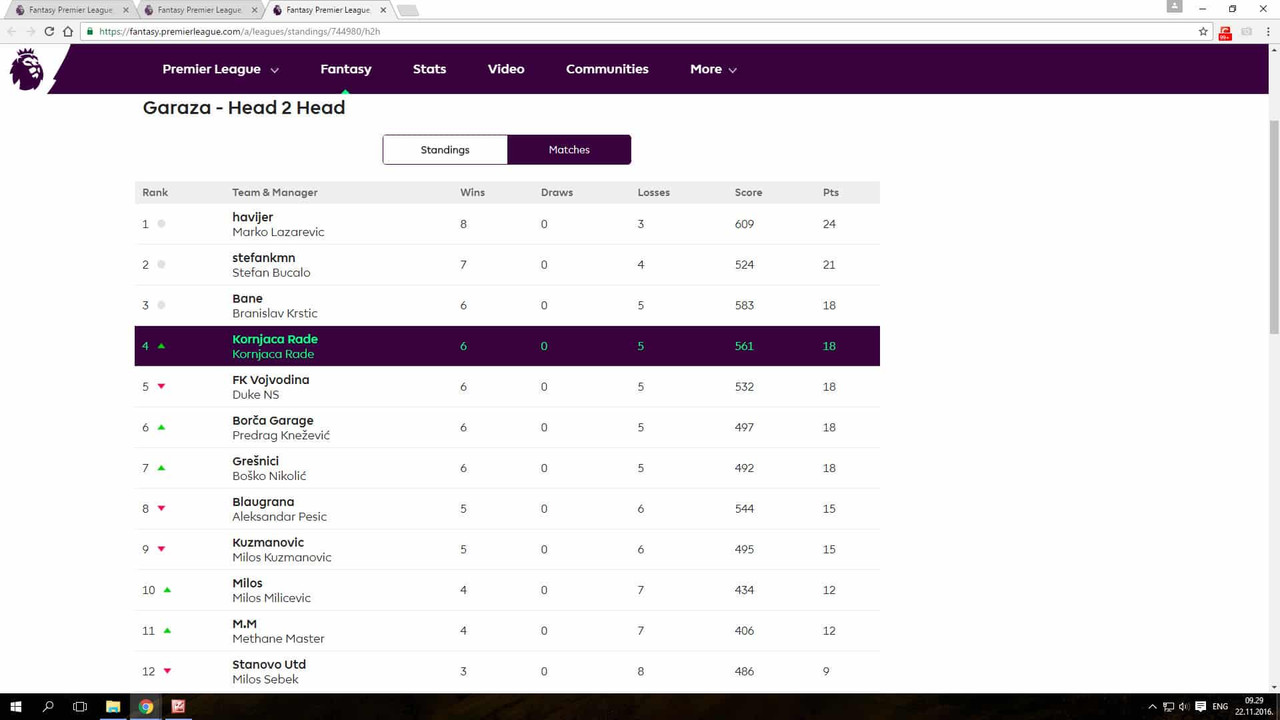Viewport: 1280px width, 720px height.
Task: Go to browser home page icon
Action: click(68, 31)
